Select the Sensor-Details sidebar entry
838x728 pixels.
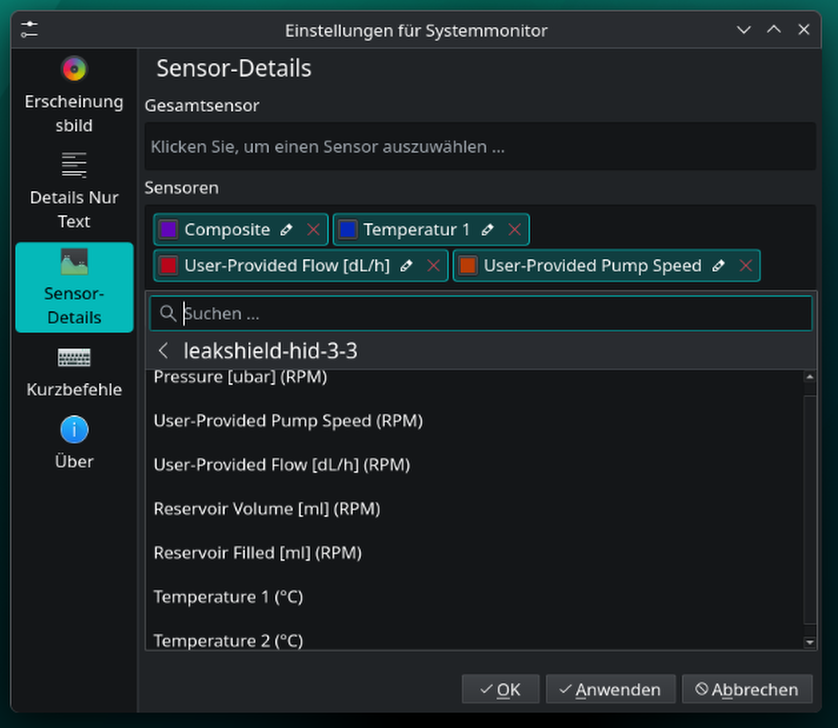coord(74,288)
